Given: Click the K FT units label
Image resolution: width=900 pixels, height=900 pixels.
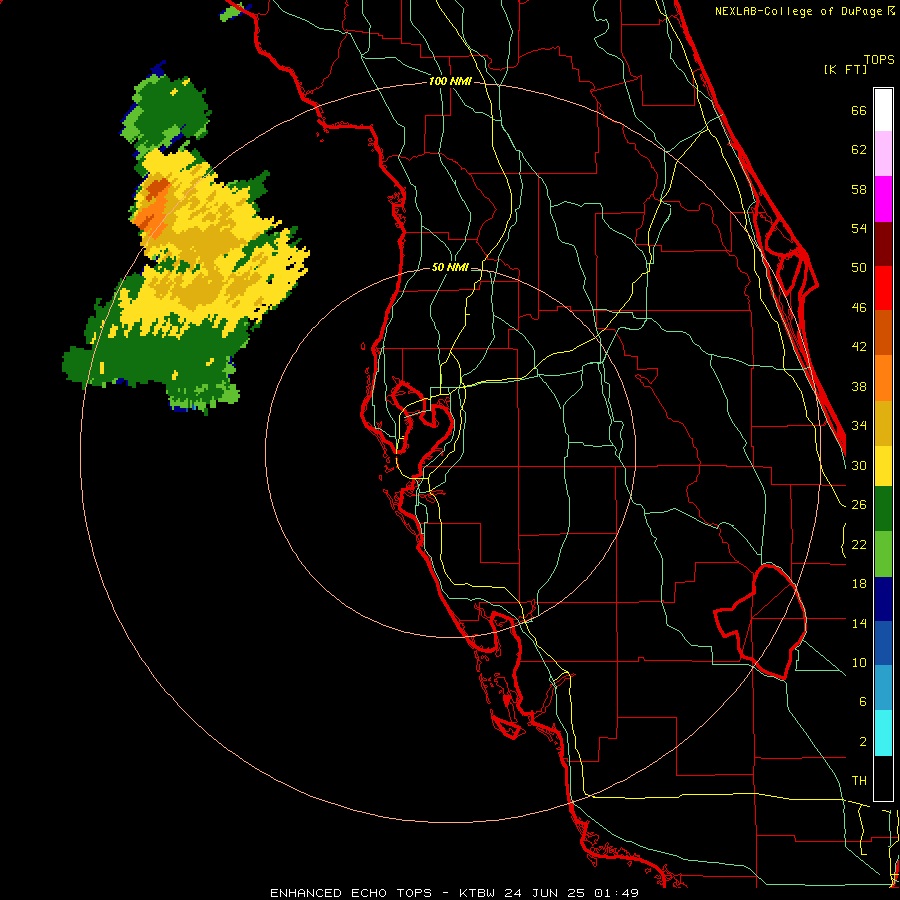Looking at the screenshot, I should point(845,70).
